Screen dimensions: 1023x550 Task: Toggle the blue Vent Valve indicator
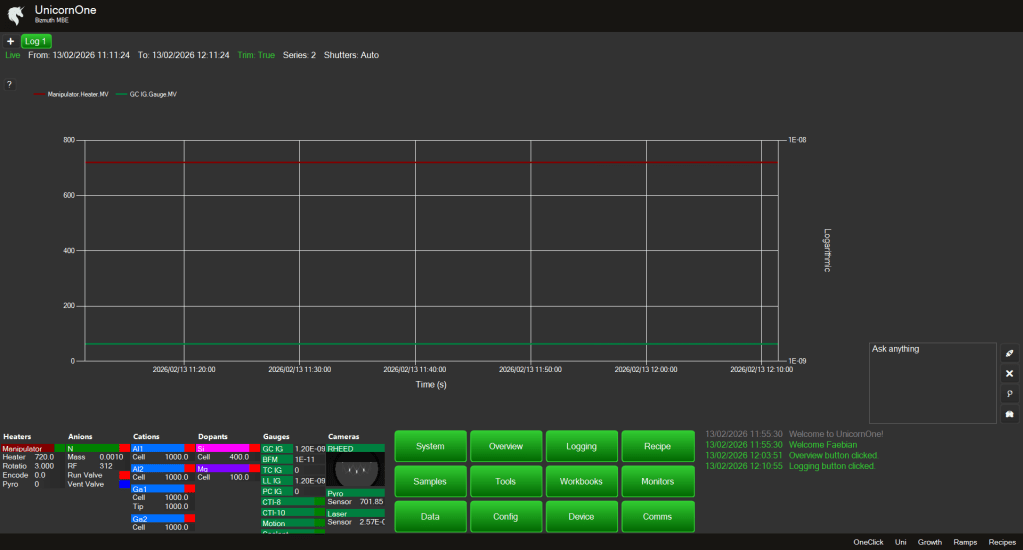pyautogui.click(x=124, y=484)
